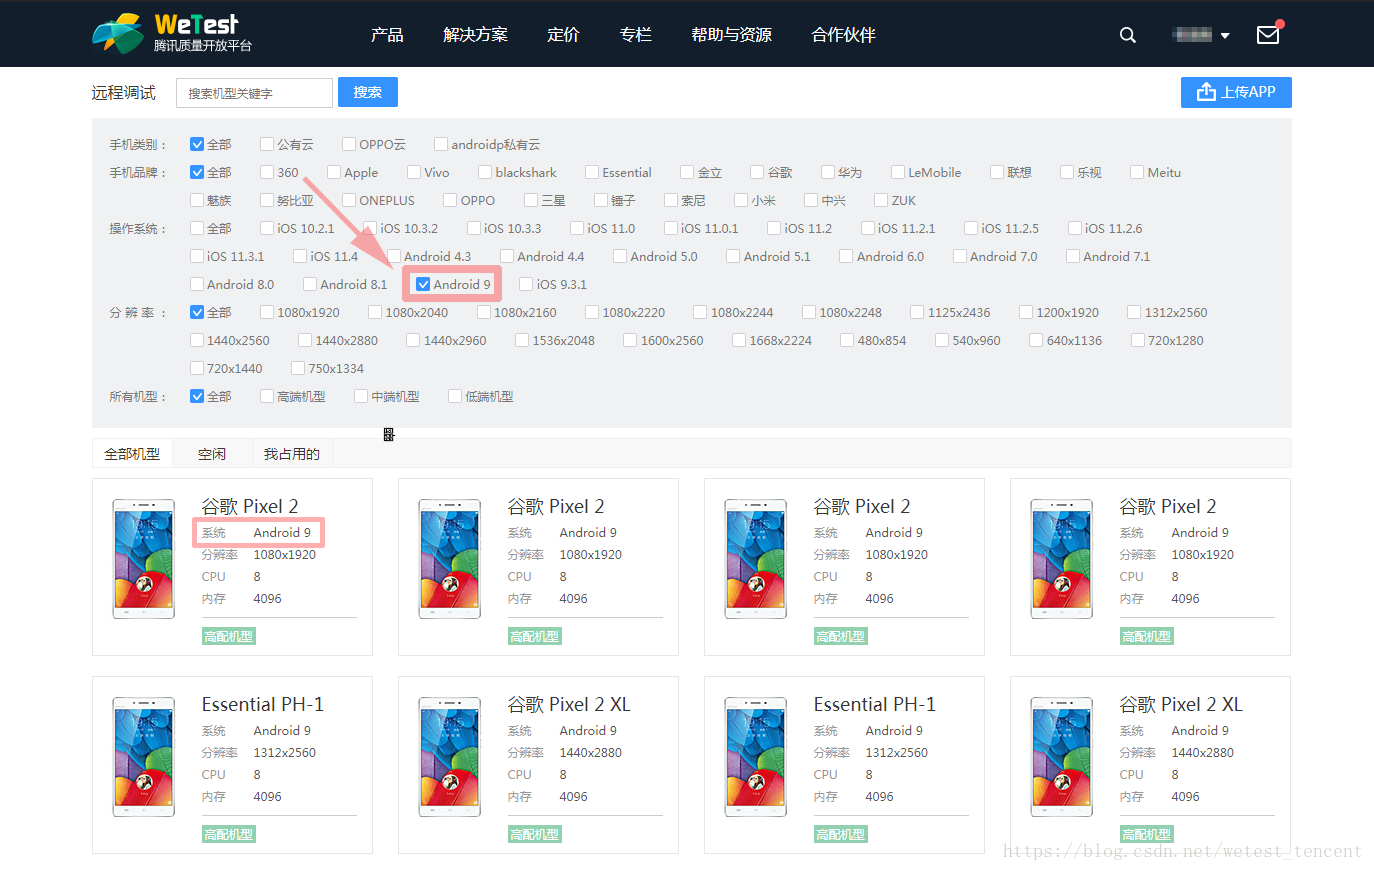Click the first Pixel 2 XL phone thumbnail
Viewport: 1374px width, 871px height.
click(x=450, y=757)
